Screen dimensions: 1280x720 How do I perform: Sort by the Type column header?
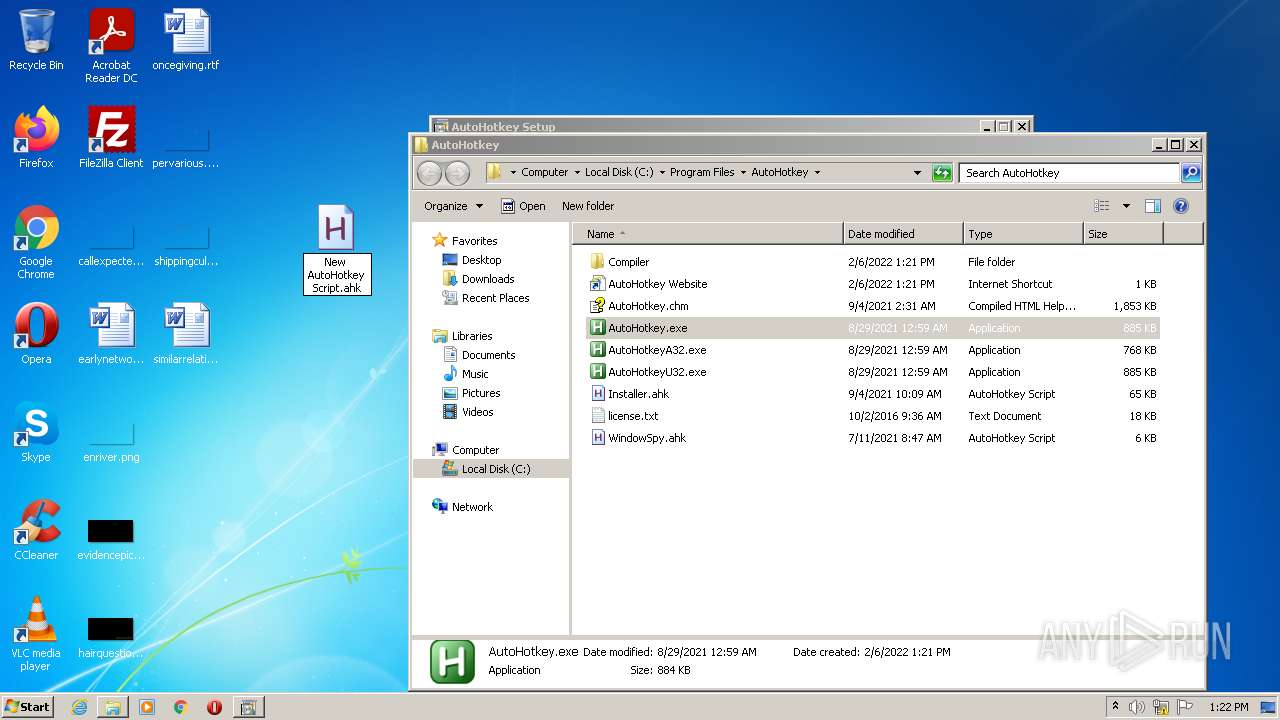pos(1023,234)
